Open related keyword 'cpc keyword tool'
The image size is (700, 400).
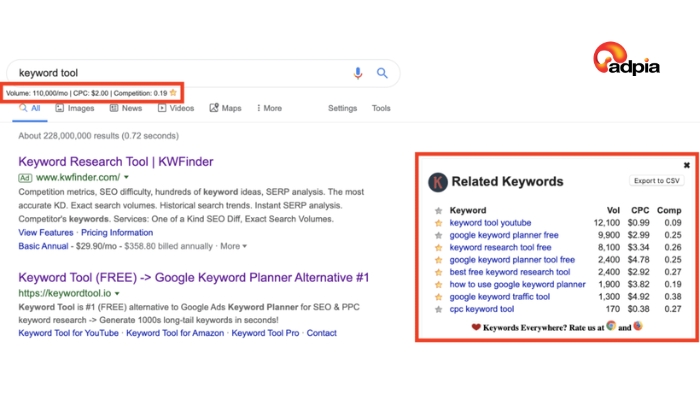[482, 309]
